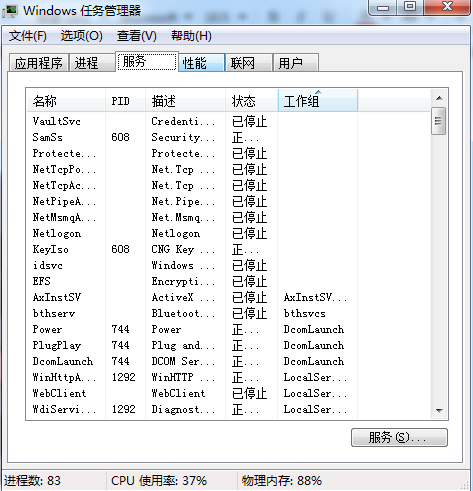Open the 帮助(H) menu
The width and height of the screenshot is (473, 491).
[191, 36]
